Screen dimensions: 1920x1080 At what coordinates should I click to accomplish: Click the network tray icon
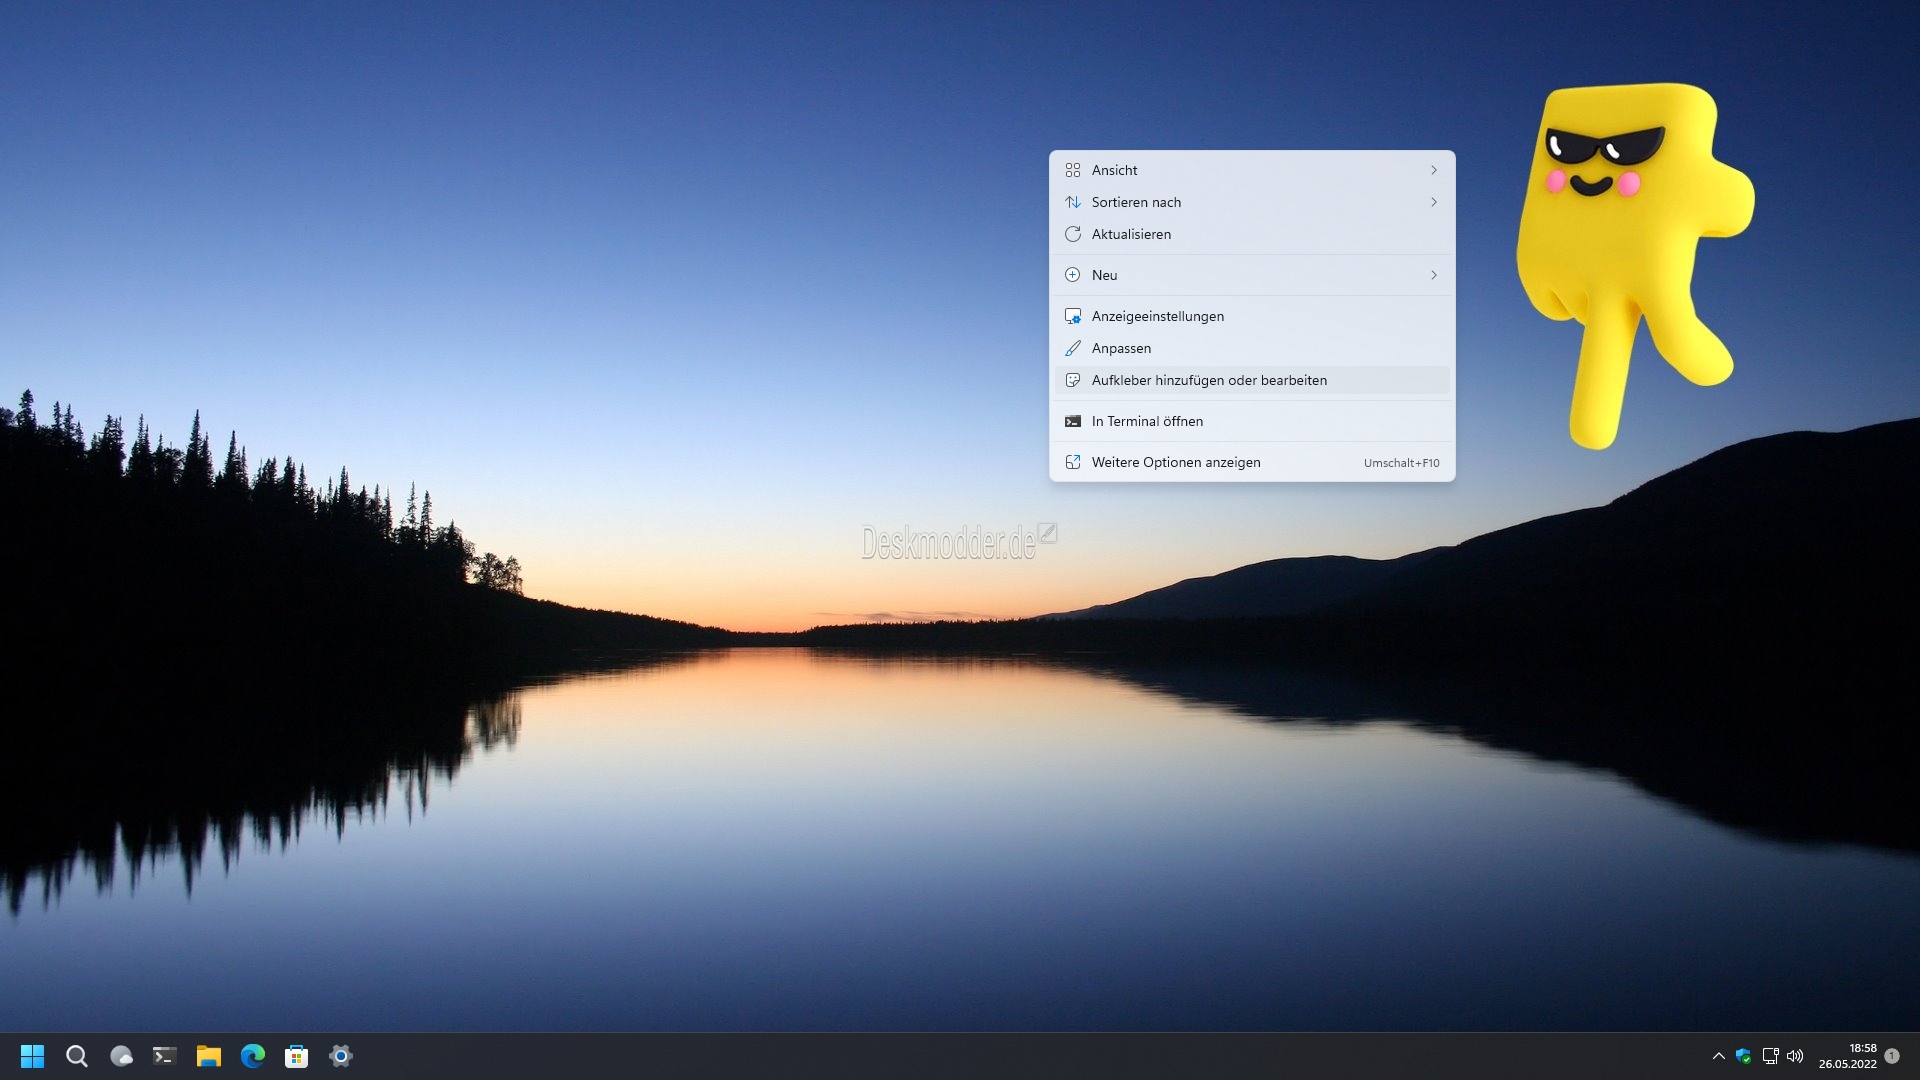[1770, 1056]
